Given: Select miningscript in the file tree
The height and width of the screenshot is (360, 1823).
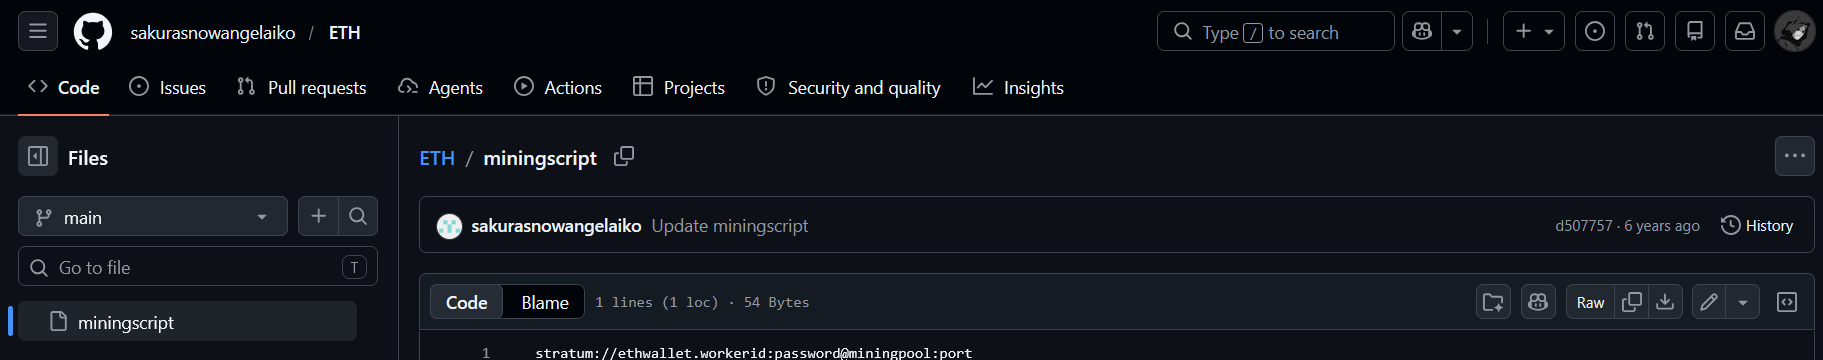Looking at the screenshot, I should pyautogui.click(x=188, y=322).
